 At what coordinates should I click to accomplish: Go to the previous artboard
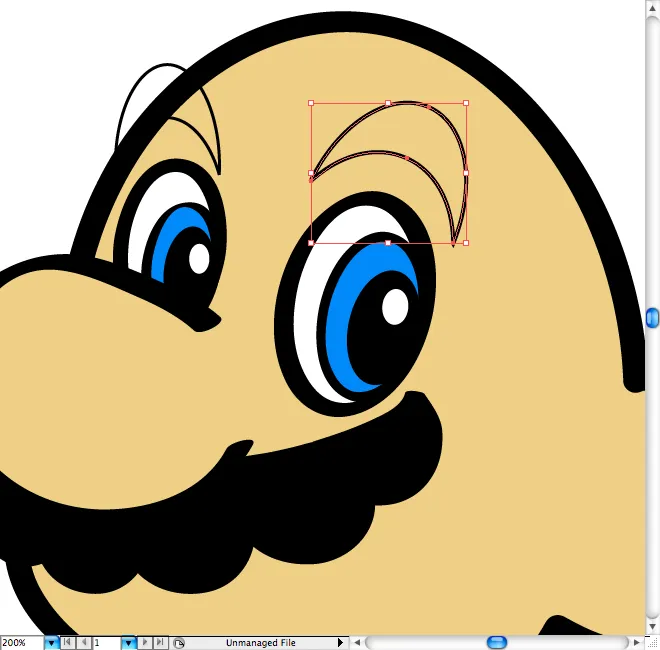click(x=84, y=642)
